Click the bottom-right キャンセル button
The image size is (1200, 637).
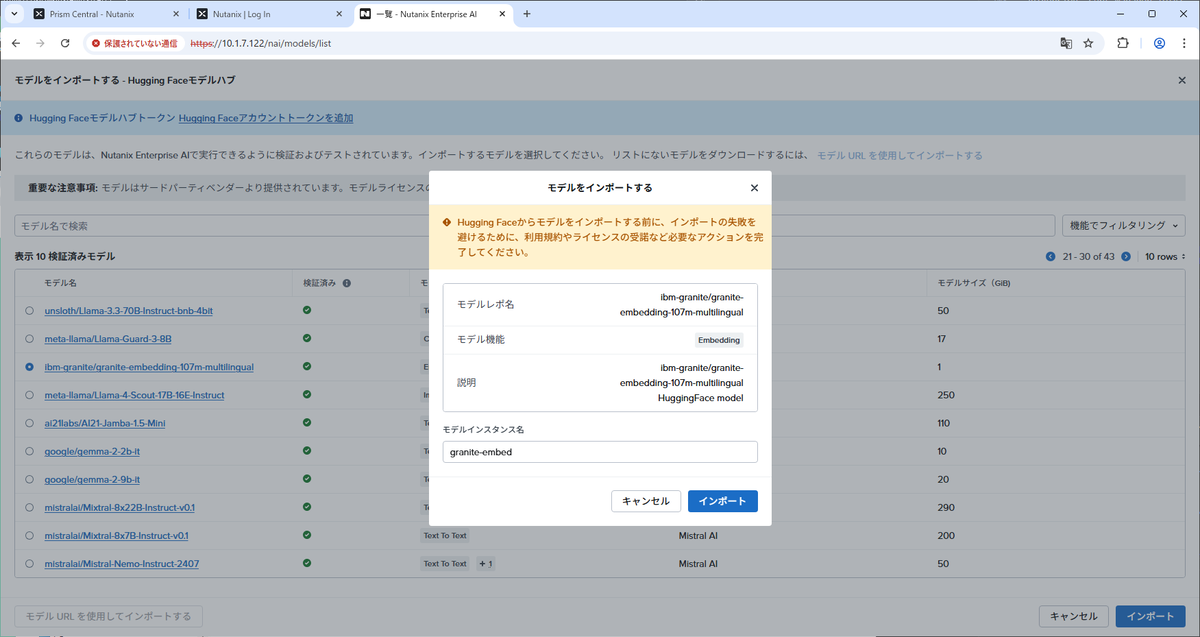1074,616
